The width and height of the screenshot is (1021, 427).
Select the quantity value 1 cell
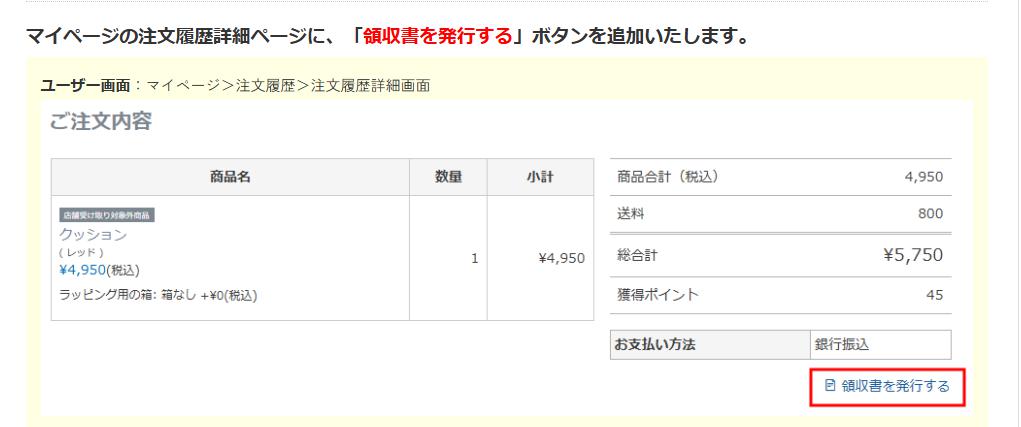coord(449,258)
